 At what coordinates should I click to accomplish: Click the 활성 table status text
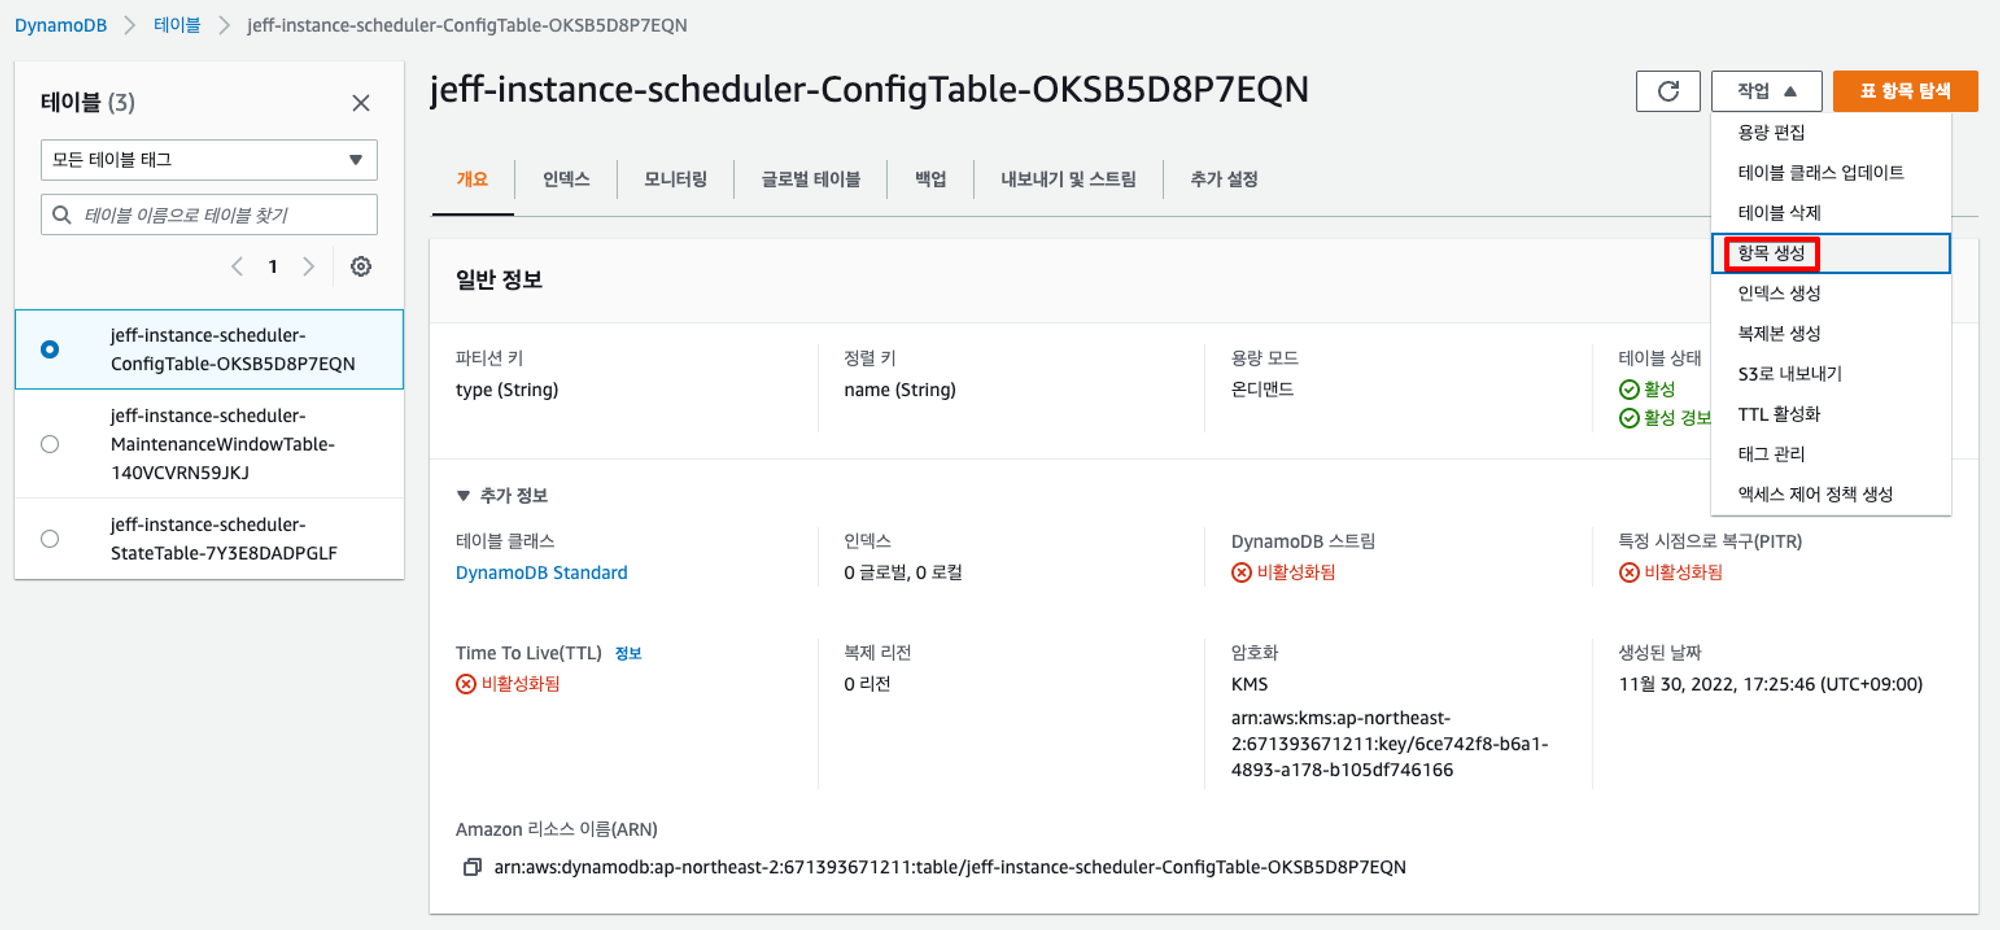[x=1659, y=389]
